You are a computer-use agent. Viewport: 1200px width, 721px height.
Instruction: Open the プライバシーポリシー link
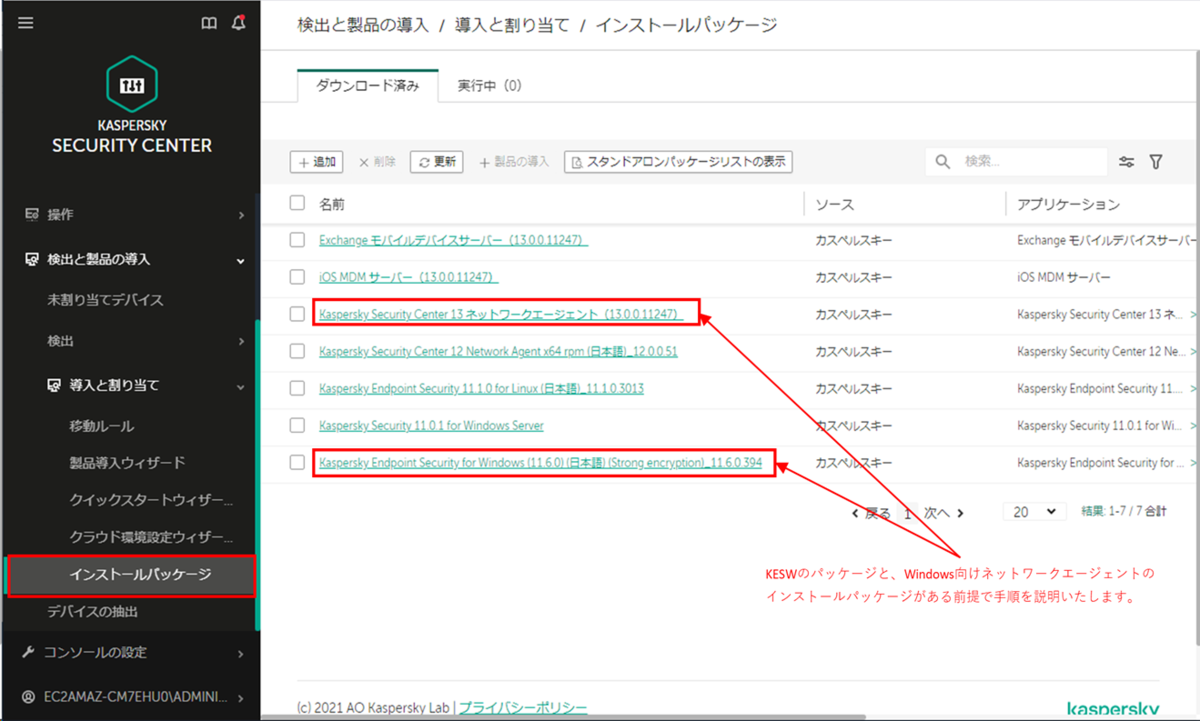tap(521, 706)
